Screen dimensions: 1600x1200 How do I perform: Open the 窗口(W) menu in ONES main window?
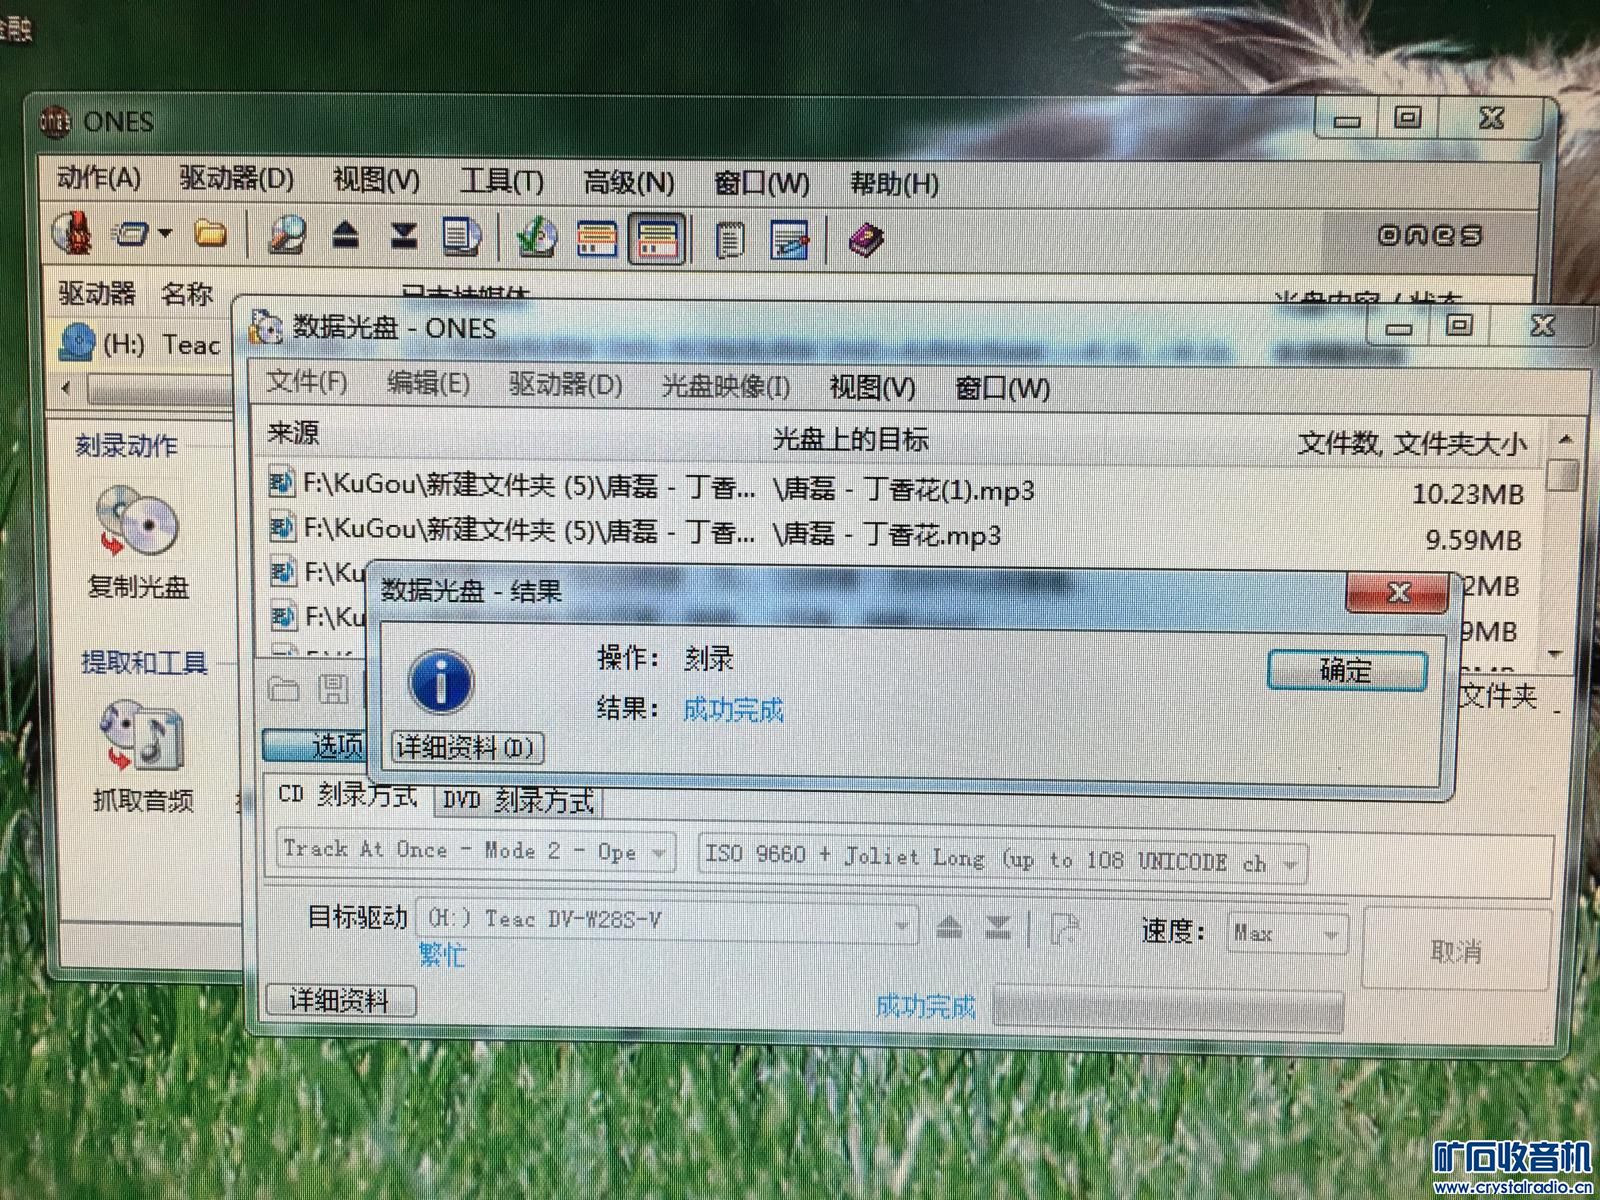click(x=761, y=183)
